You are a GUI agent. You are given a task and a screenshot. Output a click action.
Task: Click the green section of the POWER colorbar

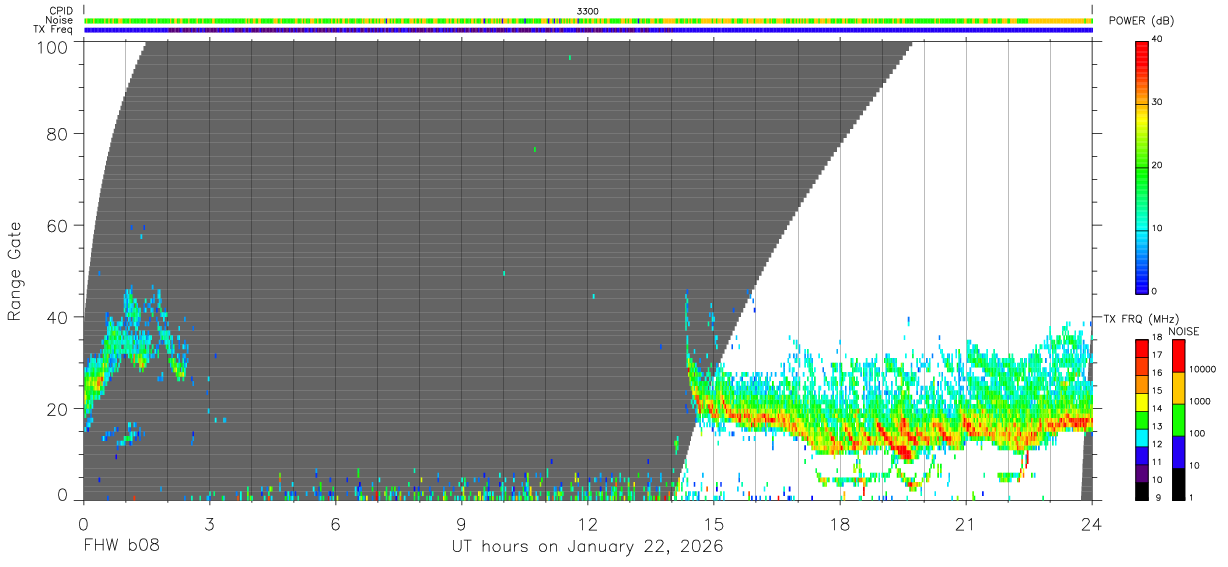tap(1141, 166)
